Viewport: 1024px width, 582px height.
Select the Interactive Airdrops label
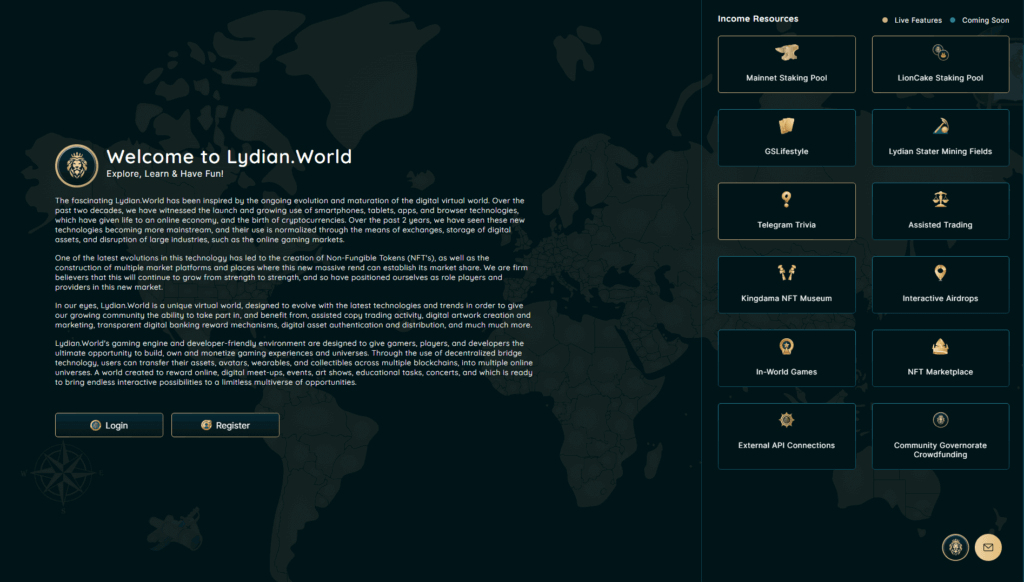940,299
